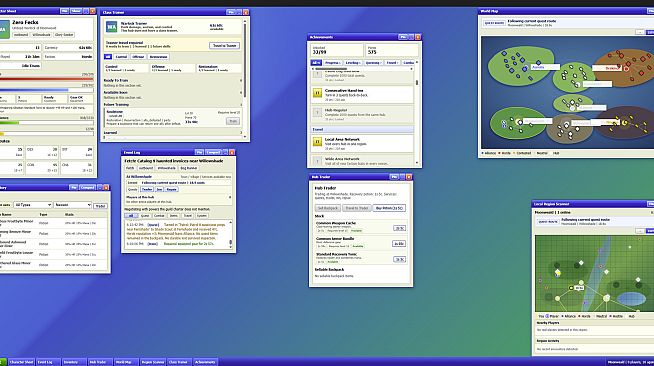Collapse the Available Soon section
Viewport: 654px width, 366px height.
pos(173,92)
